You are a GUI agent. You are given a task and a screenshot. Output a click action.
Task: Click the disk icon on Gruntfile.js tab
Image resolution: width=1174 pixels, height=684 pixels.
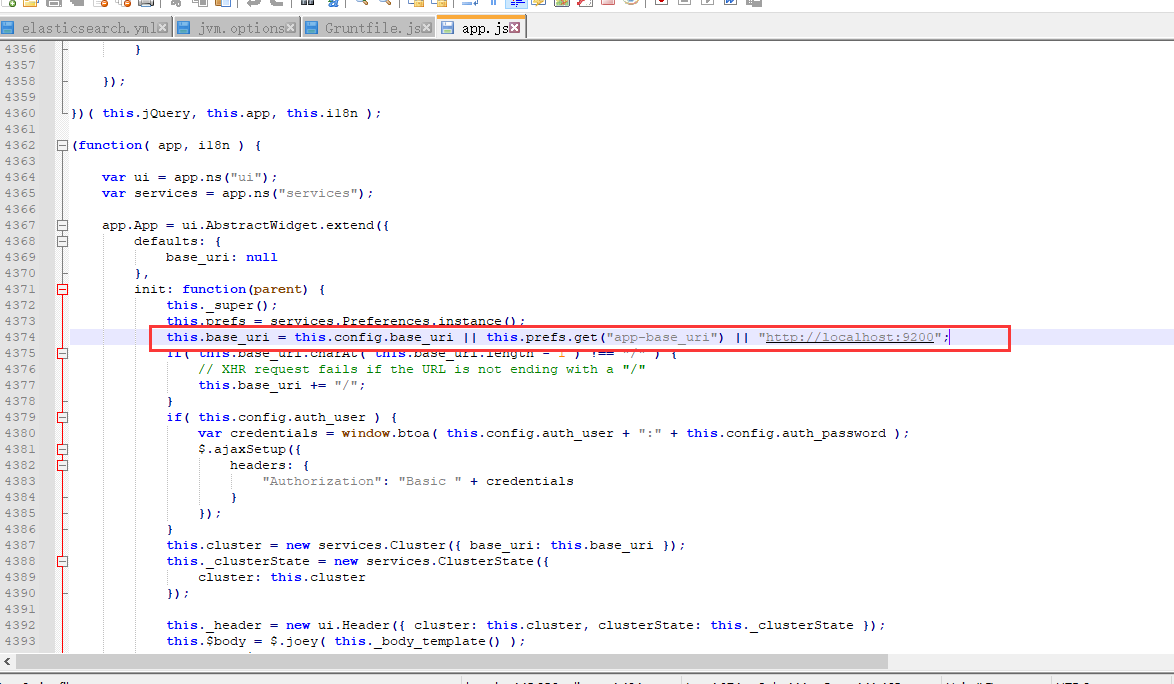(x=311, y=28)
